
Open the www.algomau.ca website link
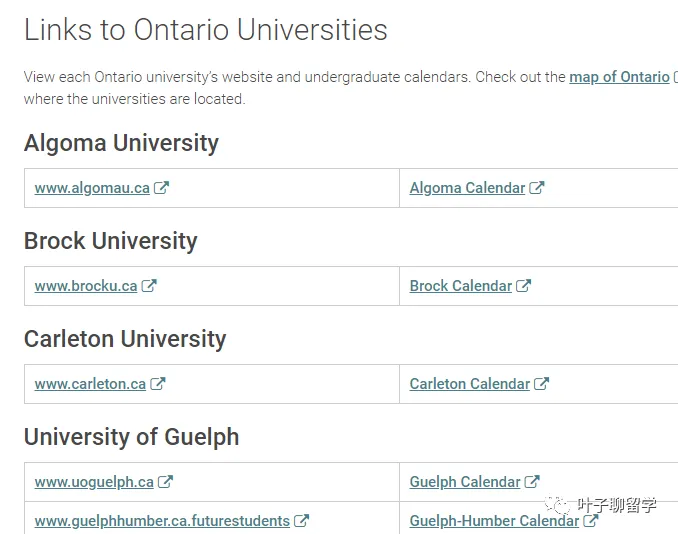92,188
